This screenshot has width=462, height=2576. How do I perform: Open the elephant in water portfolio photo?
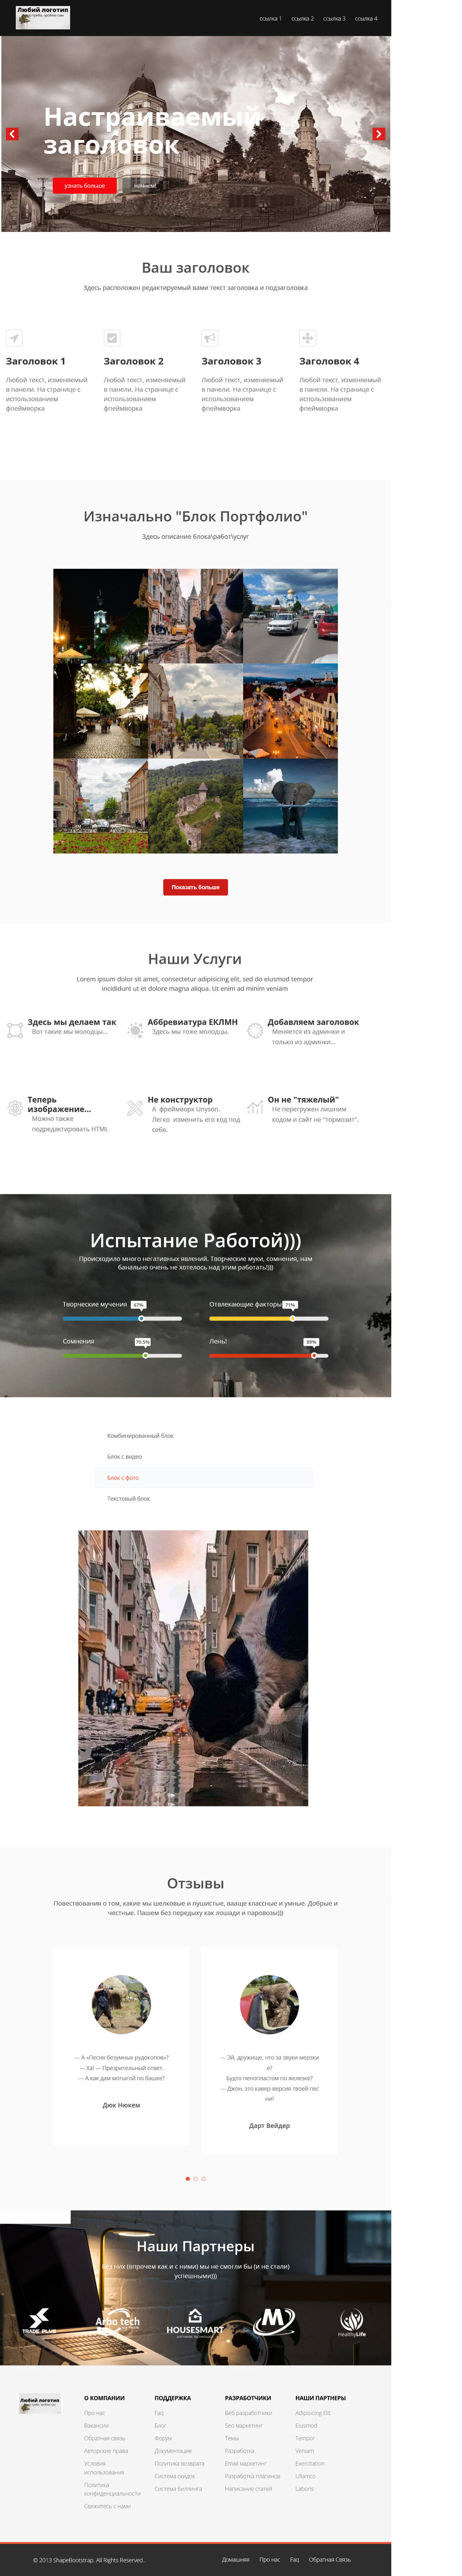[x=290, y=806]
